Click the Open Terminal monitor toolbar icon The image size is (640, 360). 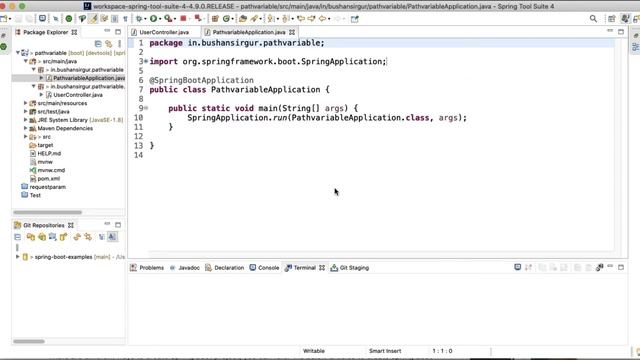[42, 19]
